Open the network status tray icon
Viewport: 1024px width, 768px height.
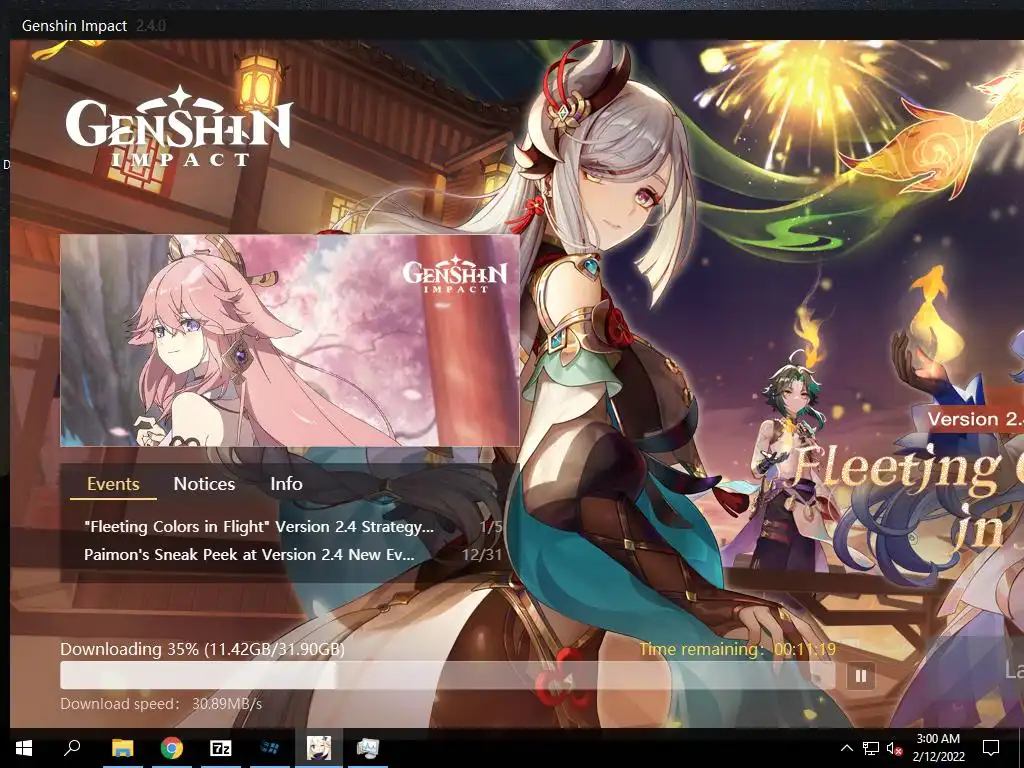point(871,748)
